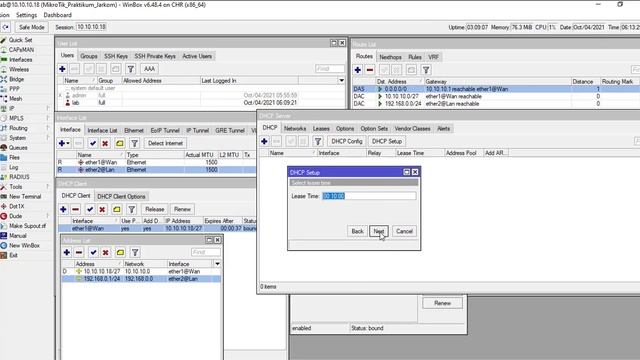The height and width of the screenshot is (360, 640).
Task: Add a new route in Route List
Action: coord(358,70)
